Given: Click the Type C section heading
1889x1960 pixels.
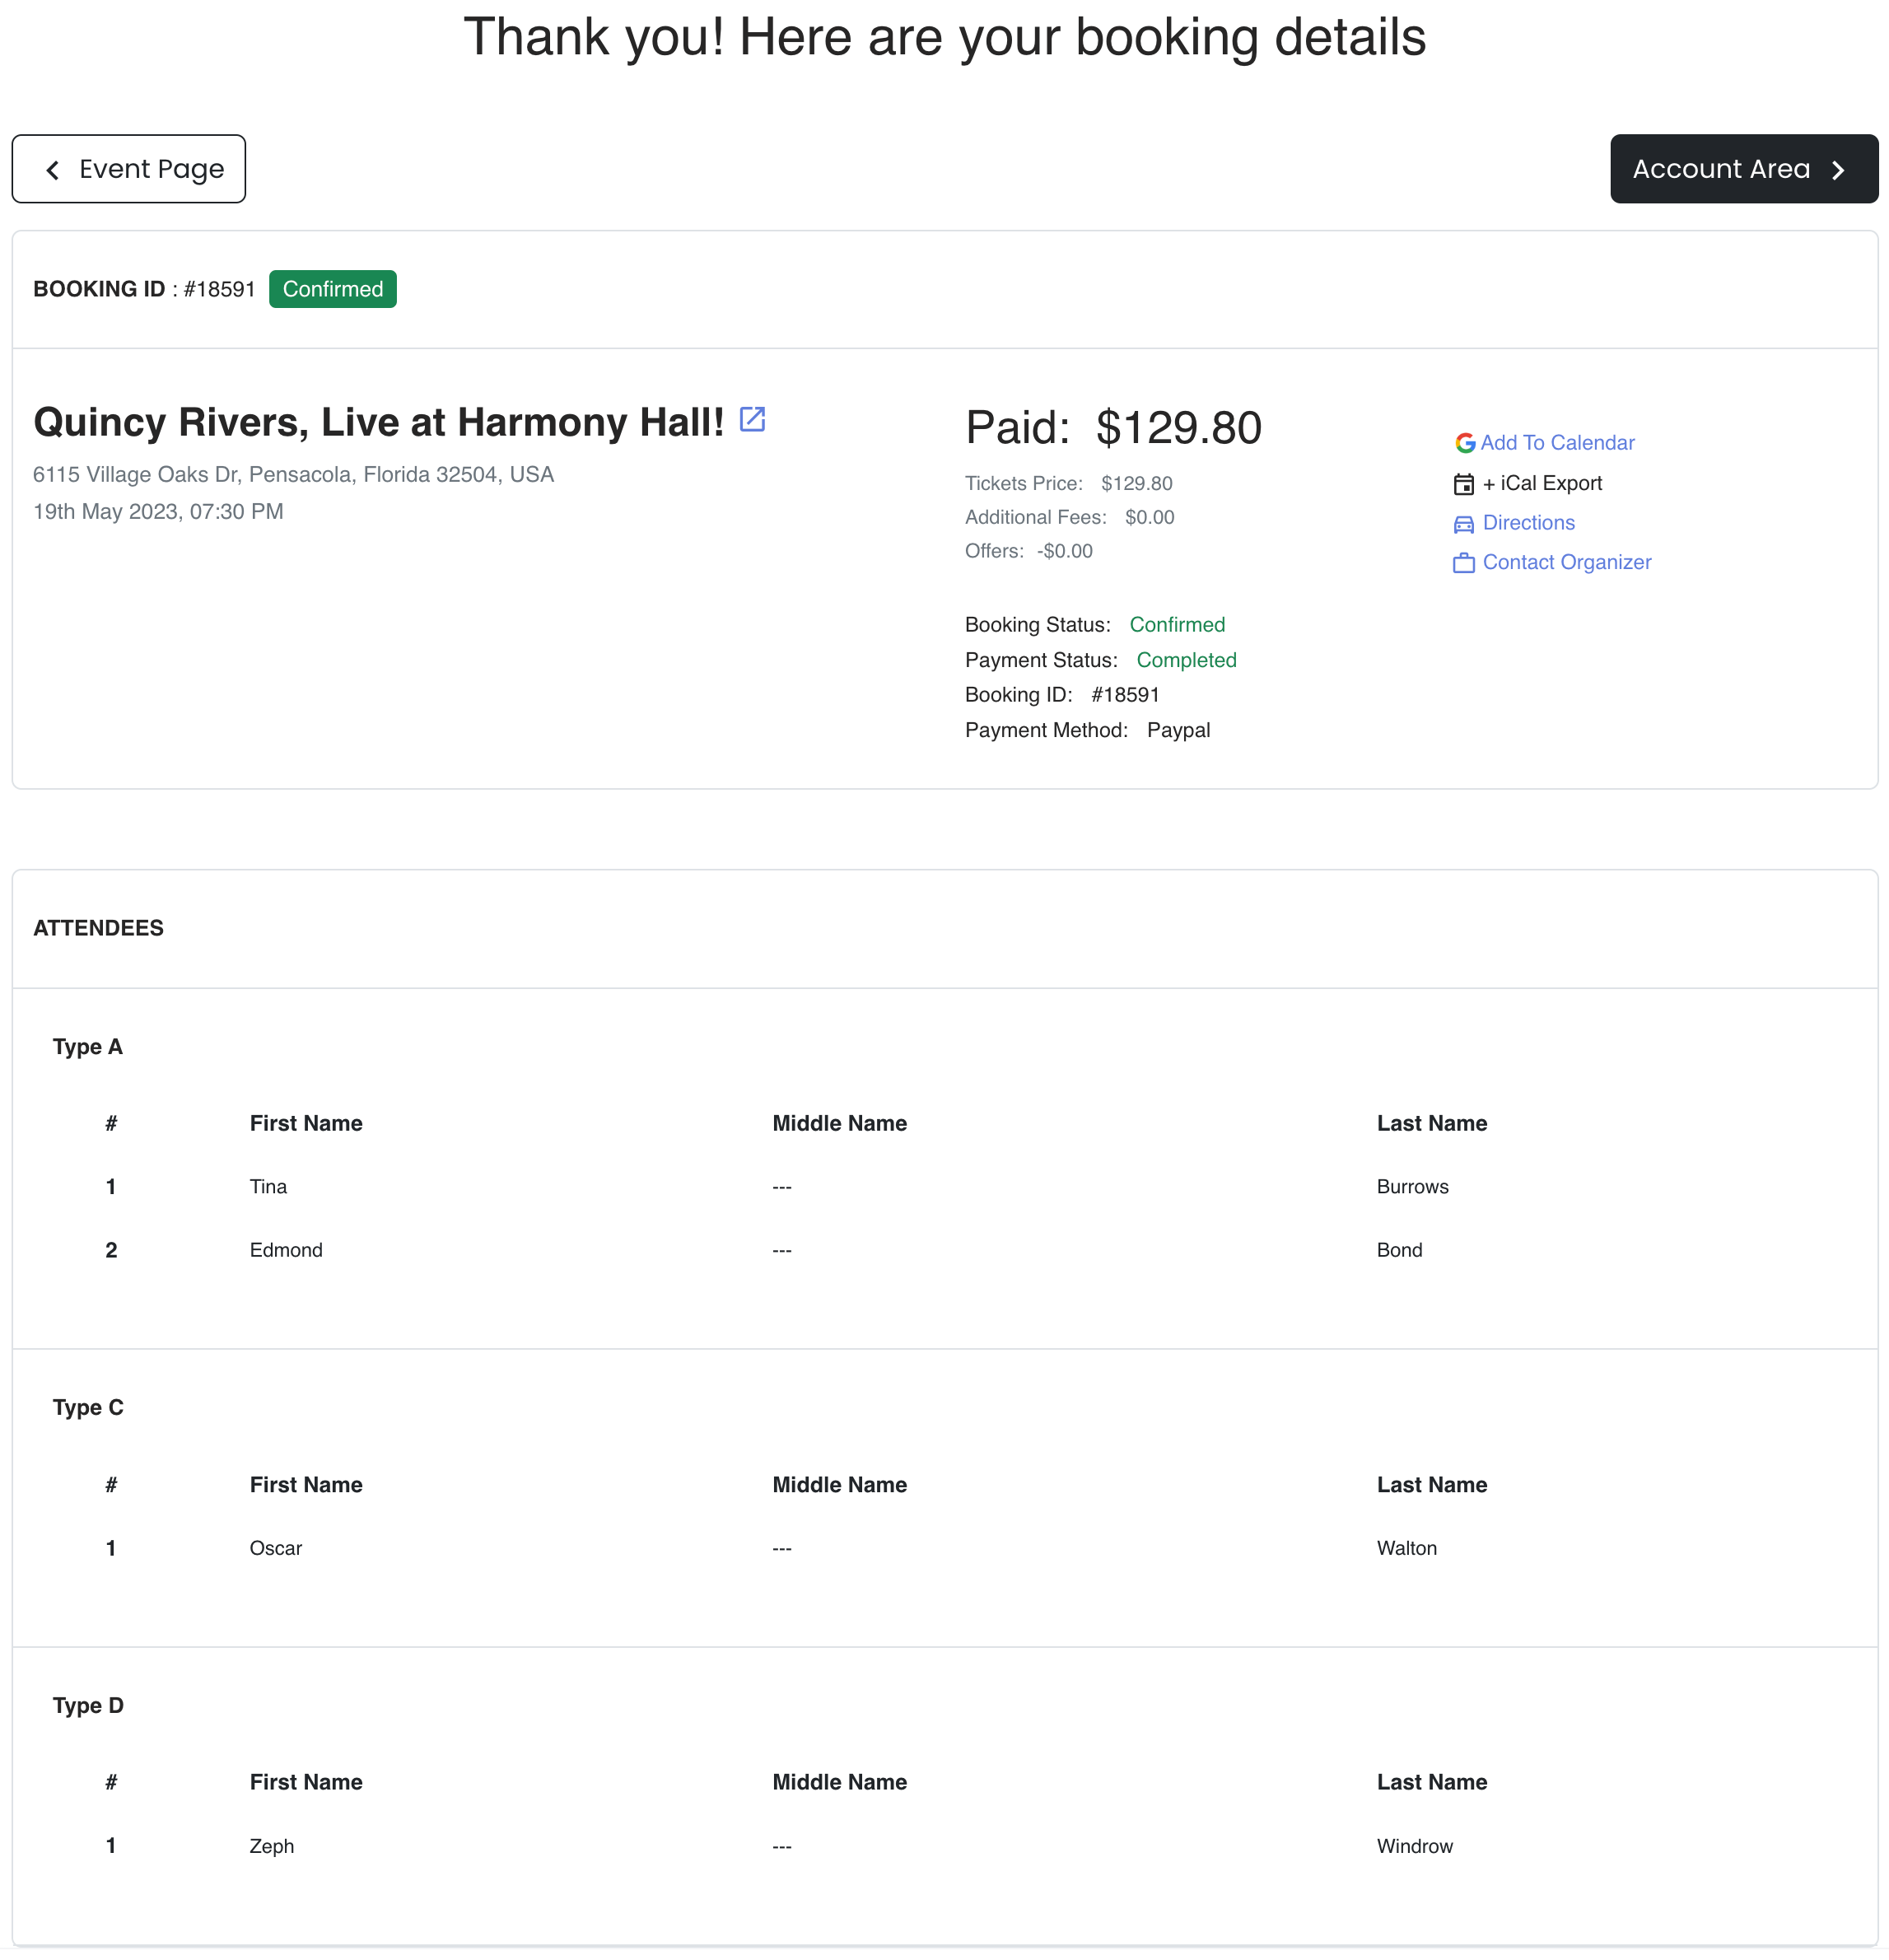Looking at the screenshot, I should click(88, 1408).
